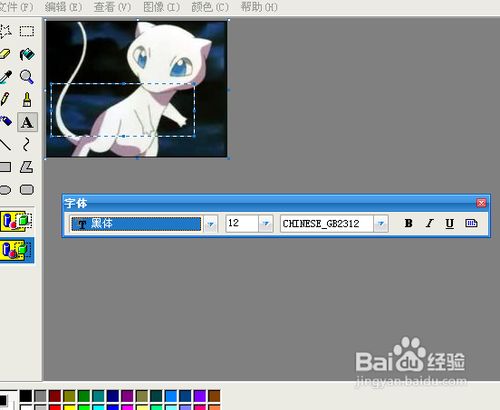Screen dimensions: 500x410
Task: Open the 帮助(H) menu
Action: (x=259, y=7)
